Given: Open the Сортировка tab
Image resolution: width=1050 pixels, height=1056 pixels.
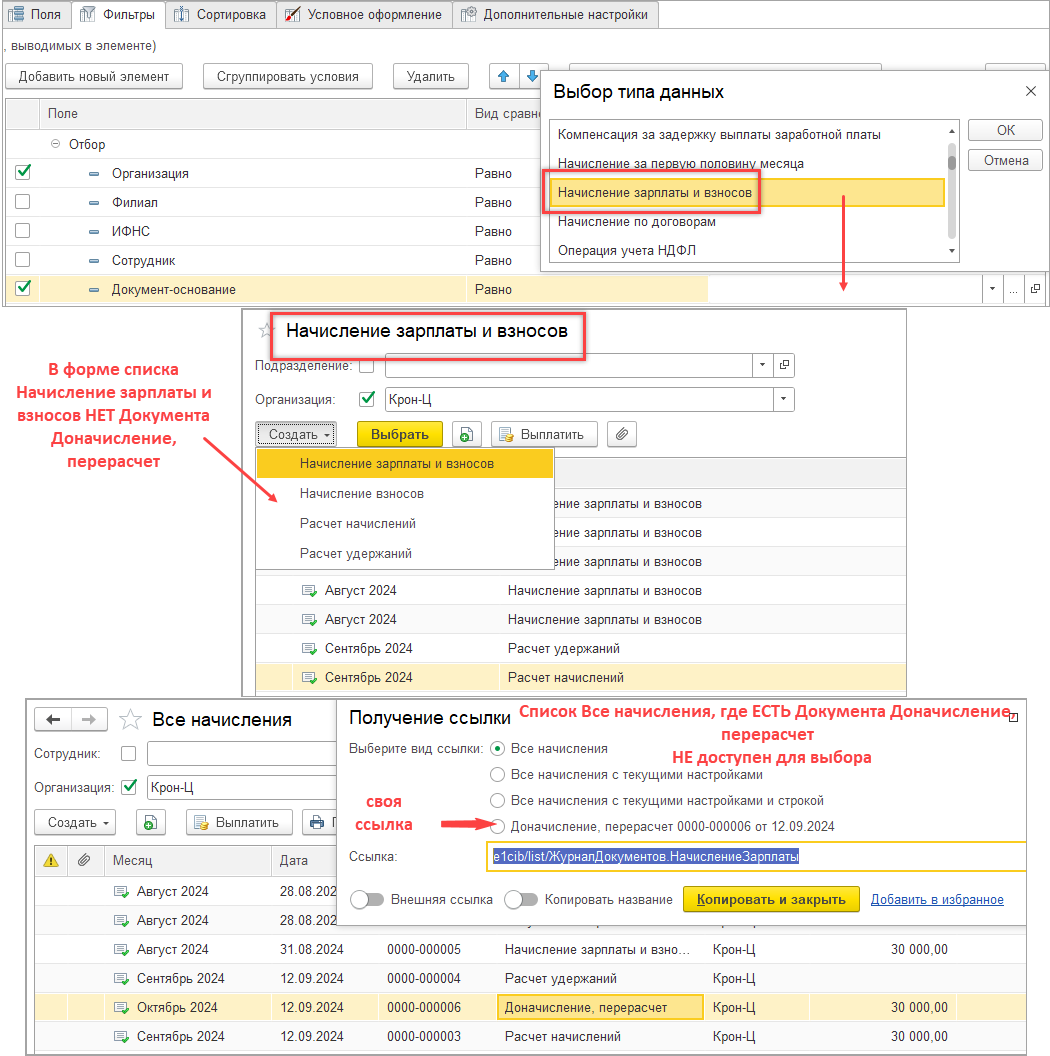Looking at the screenshot, I should click(x=220, y=14).
